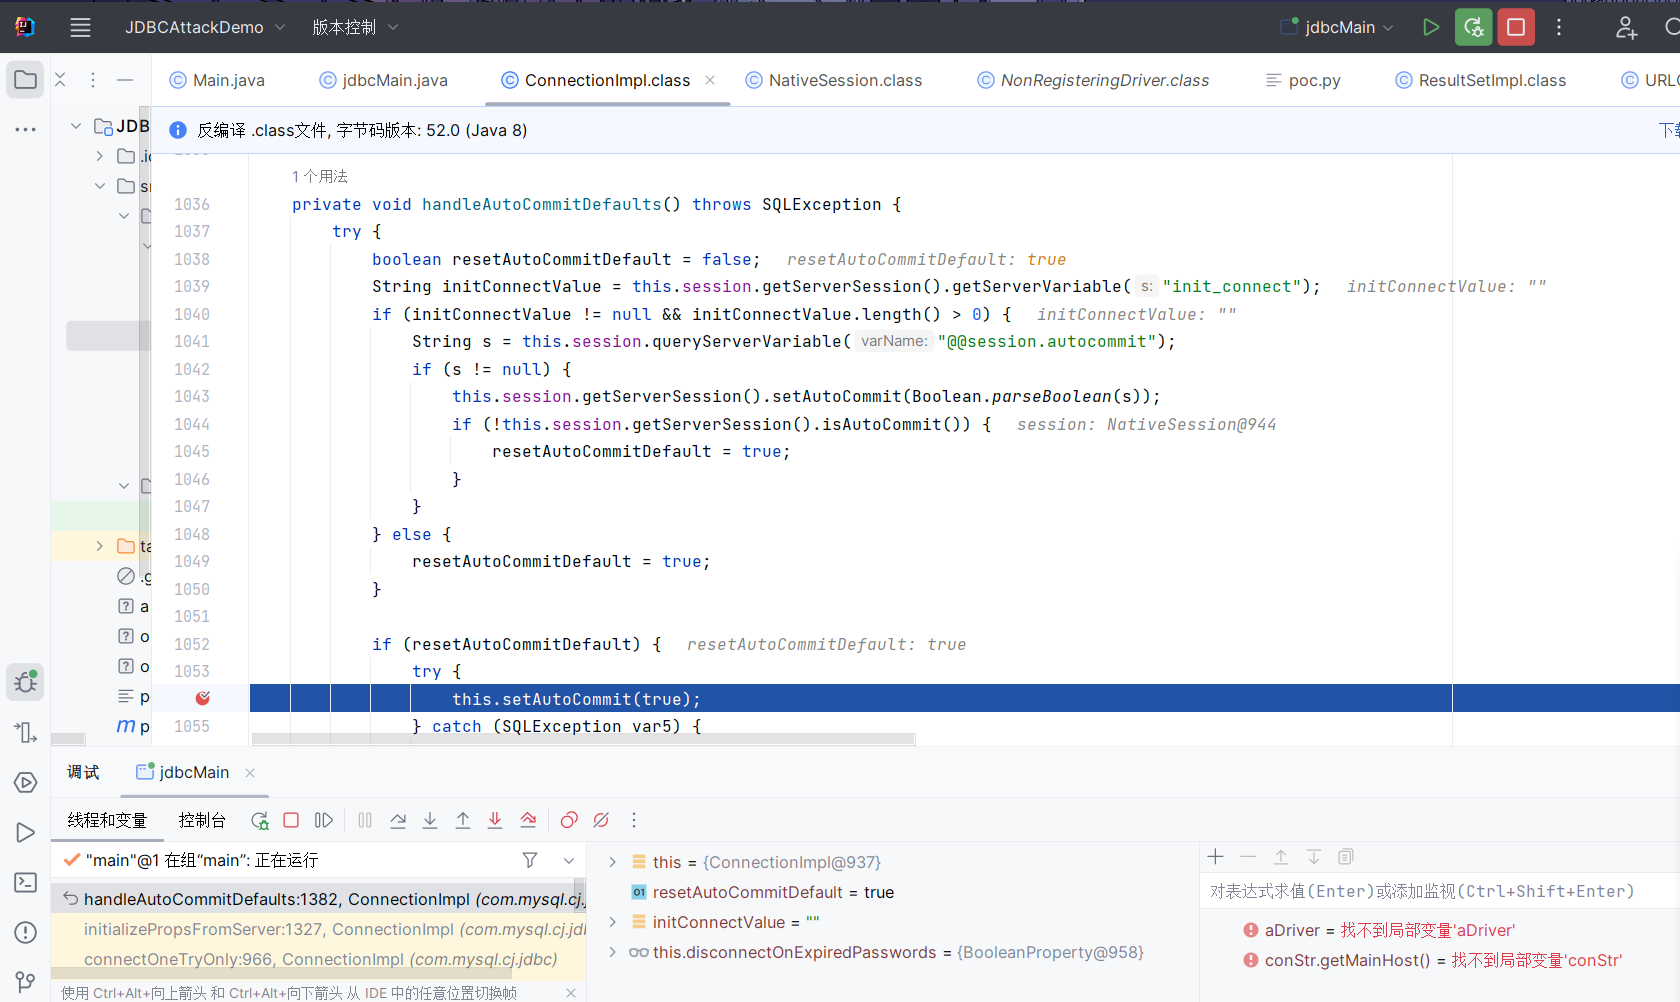Expand this.disconnectOnExpiredPasswords watch
This screenshot has height=1002, width=1680.
613,952
